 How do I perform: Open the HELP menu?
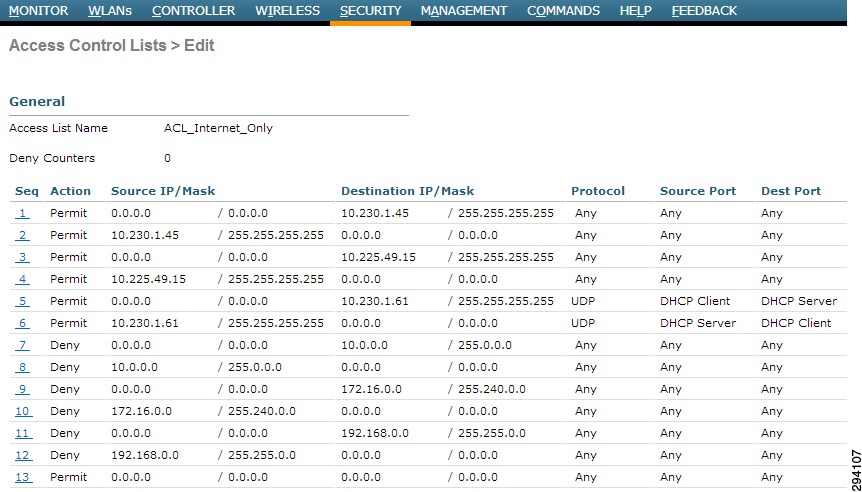pos(636,10)
